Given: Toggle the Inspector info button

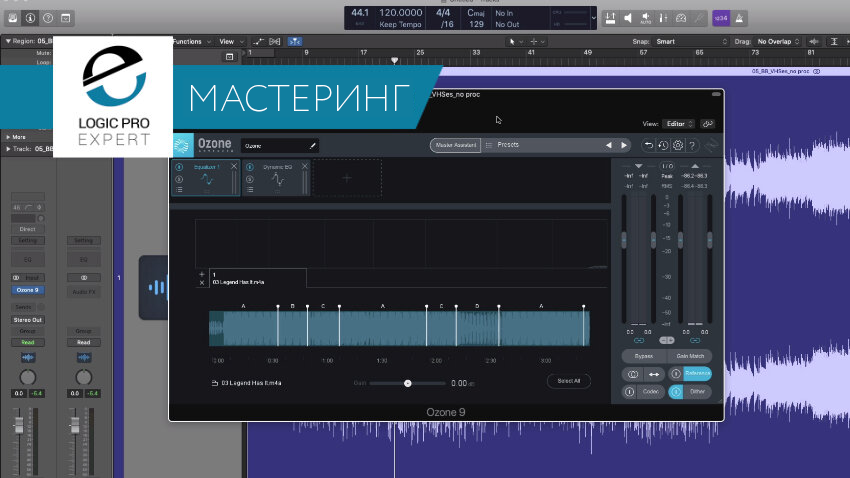Looking at the screenshot, I should (x=30, y=18).
